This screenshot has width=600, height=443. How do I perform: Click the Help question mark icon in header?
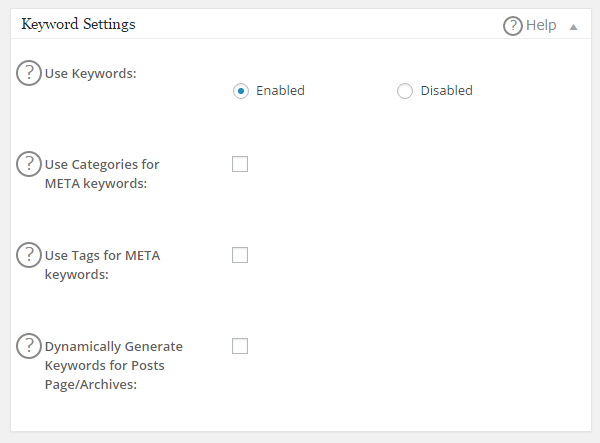513,26
